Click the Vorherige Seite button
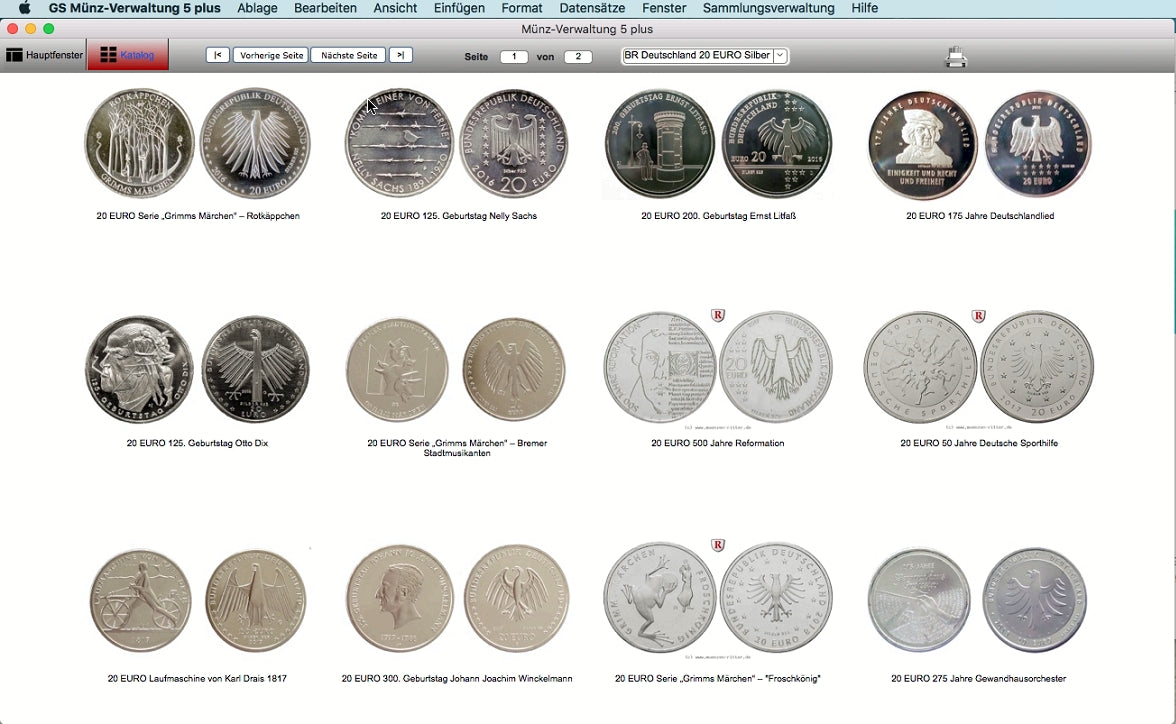Viewport: 1176px width, 724px height. 271,55
